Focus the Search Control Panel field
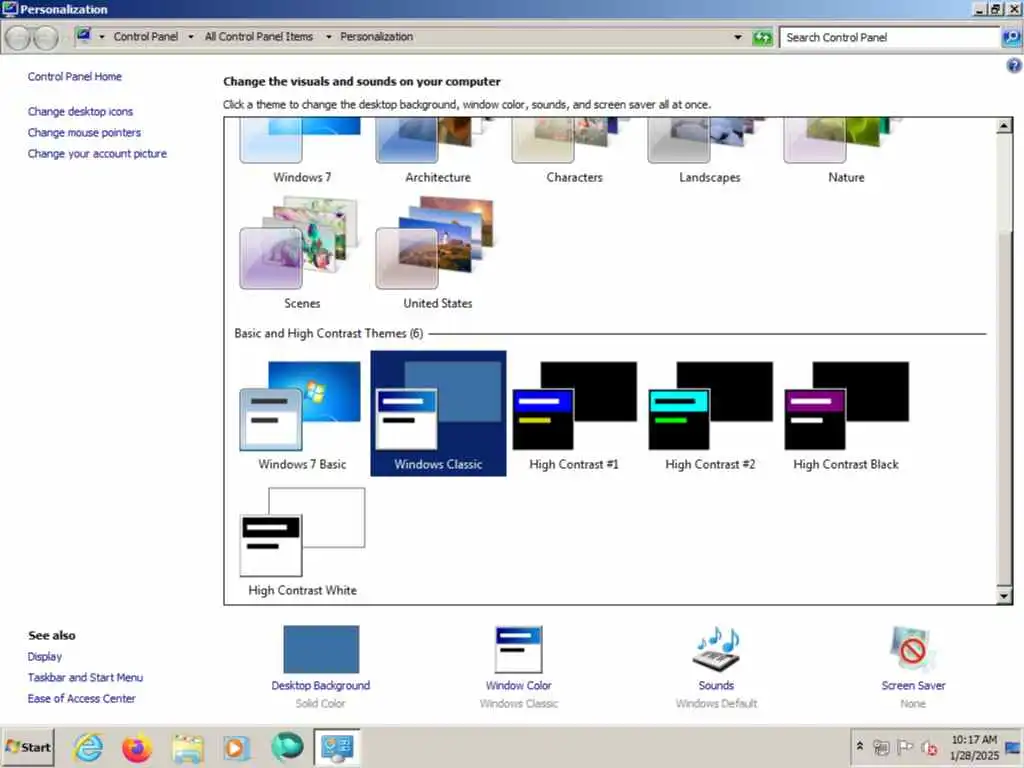 (890, 37)
